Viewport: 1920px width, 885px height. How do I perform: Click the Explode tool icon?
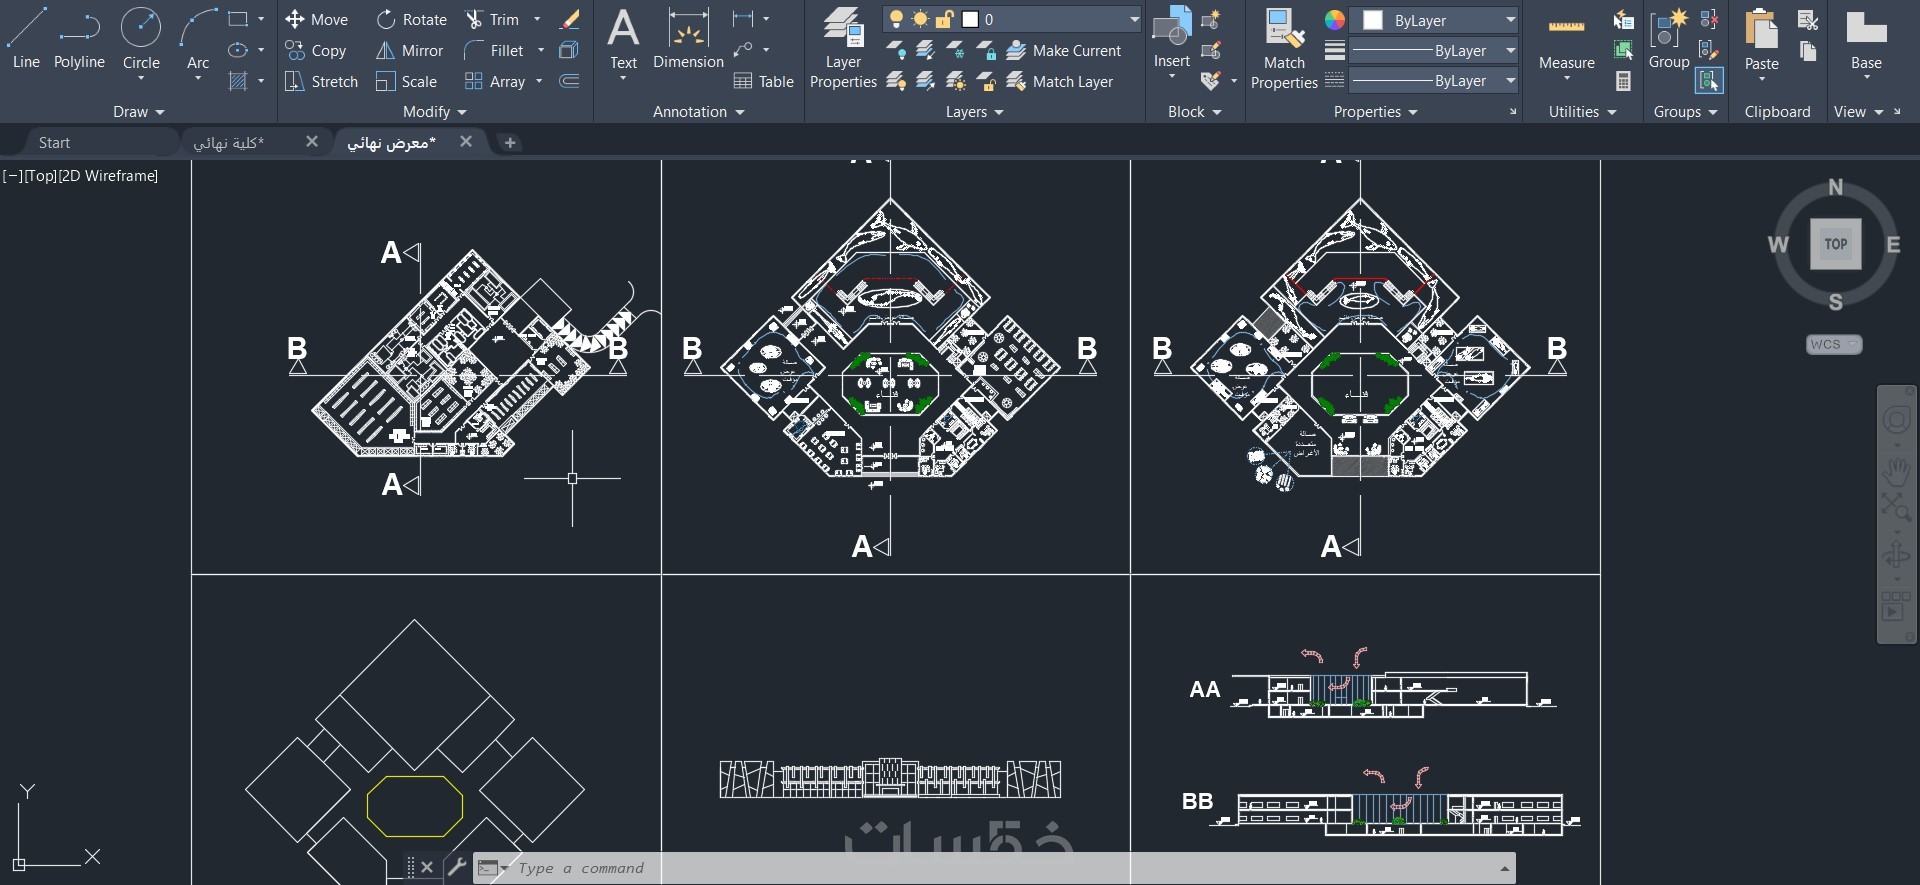[x=569, y=50]
